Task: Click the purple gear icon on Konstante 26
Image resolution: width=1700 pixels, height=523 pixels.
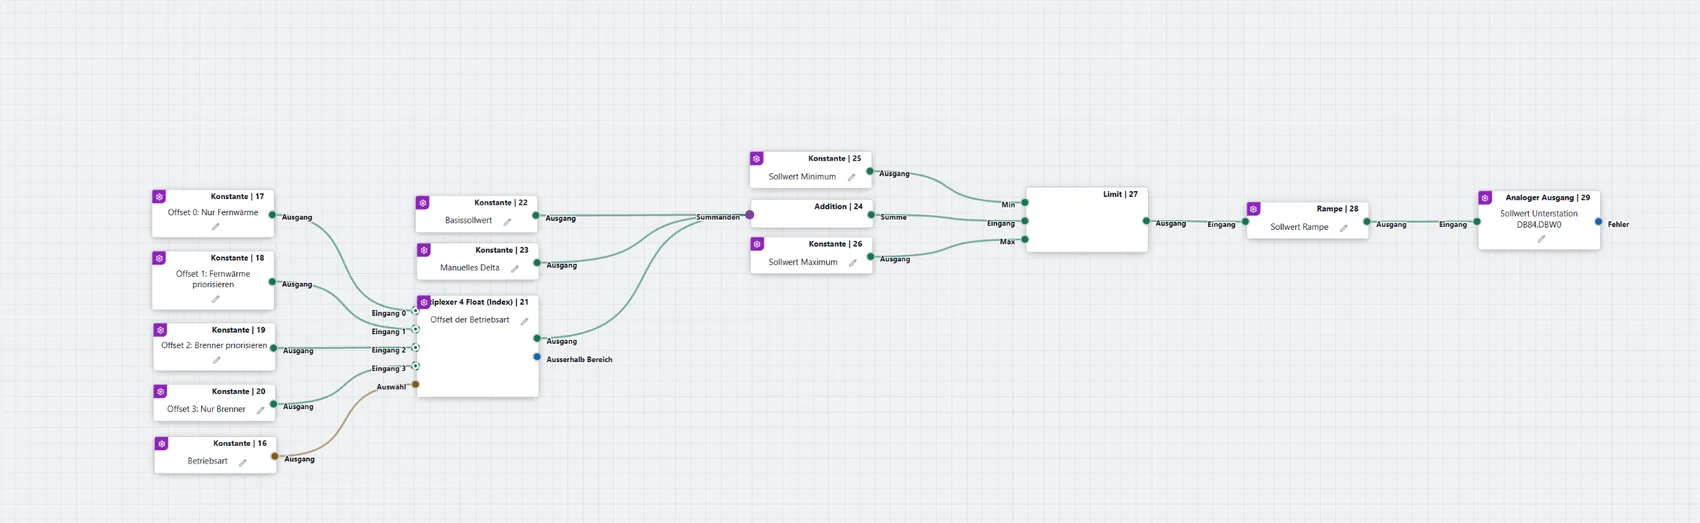Action: [x=757, y=244]
